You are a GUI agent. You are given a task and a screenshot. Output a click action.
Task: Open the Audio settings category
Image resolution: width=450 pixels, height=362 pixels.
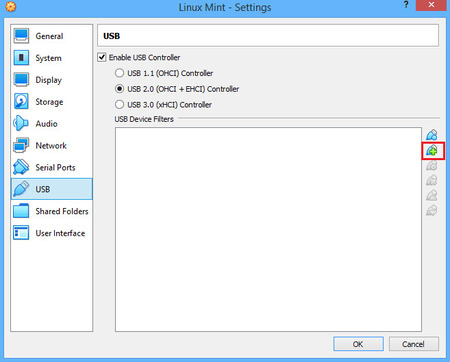pos(51,124)
